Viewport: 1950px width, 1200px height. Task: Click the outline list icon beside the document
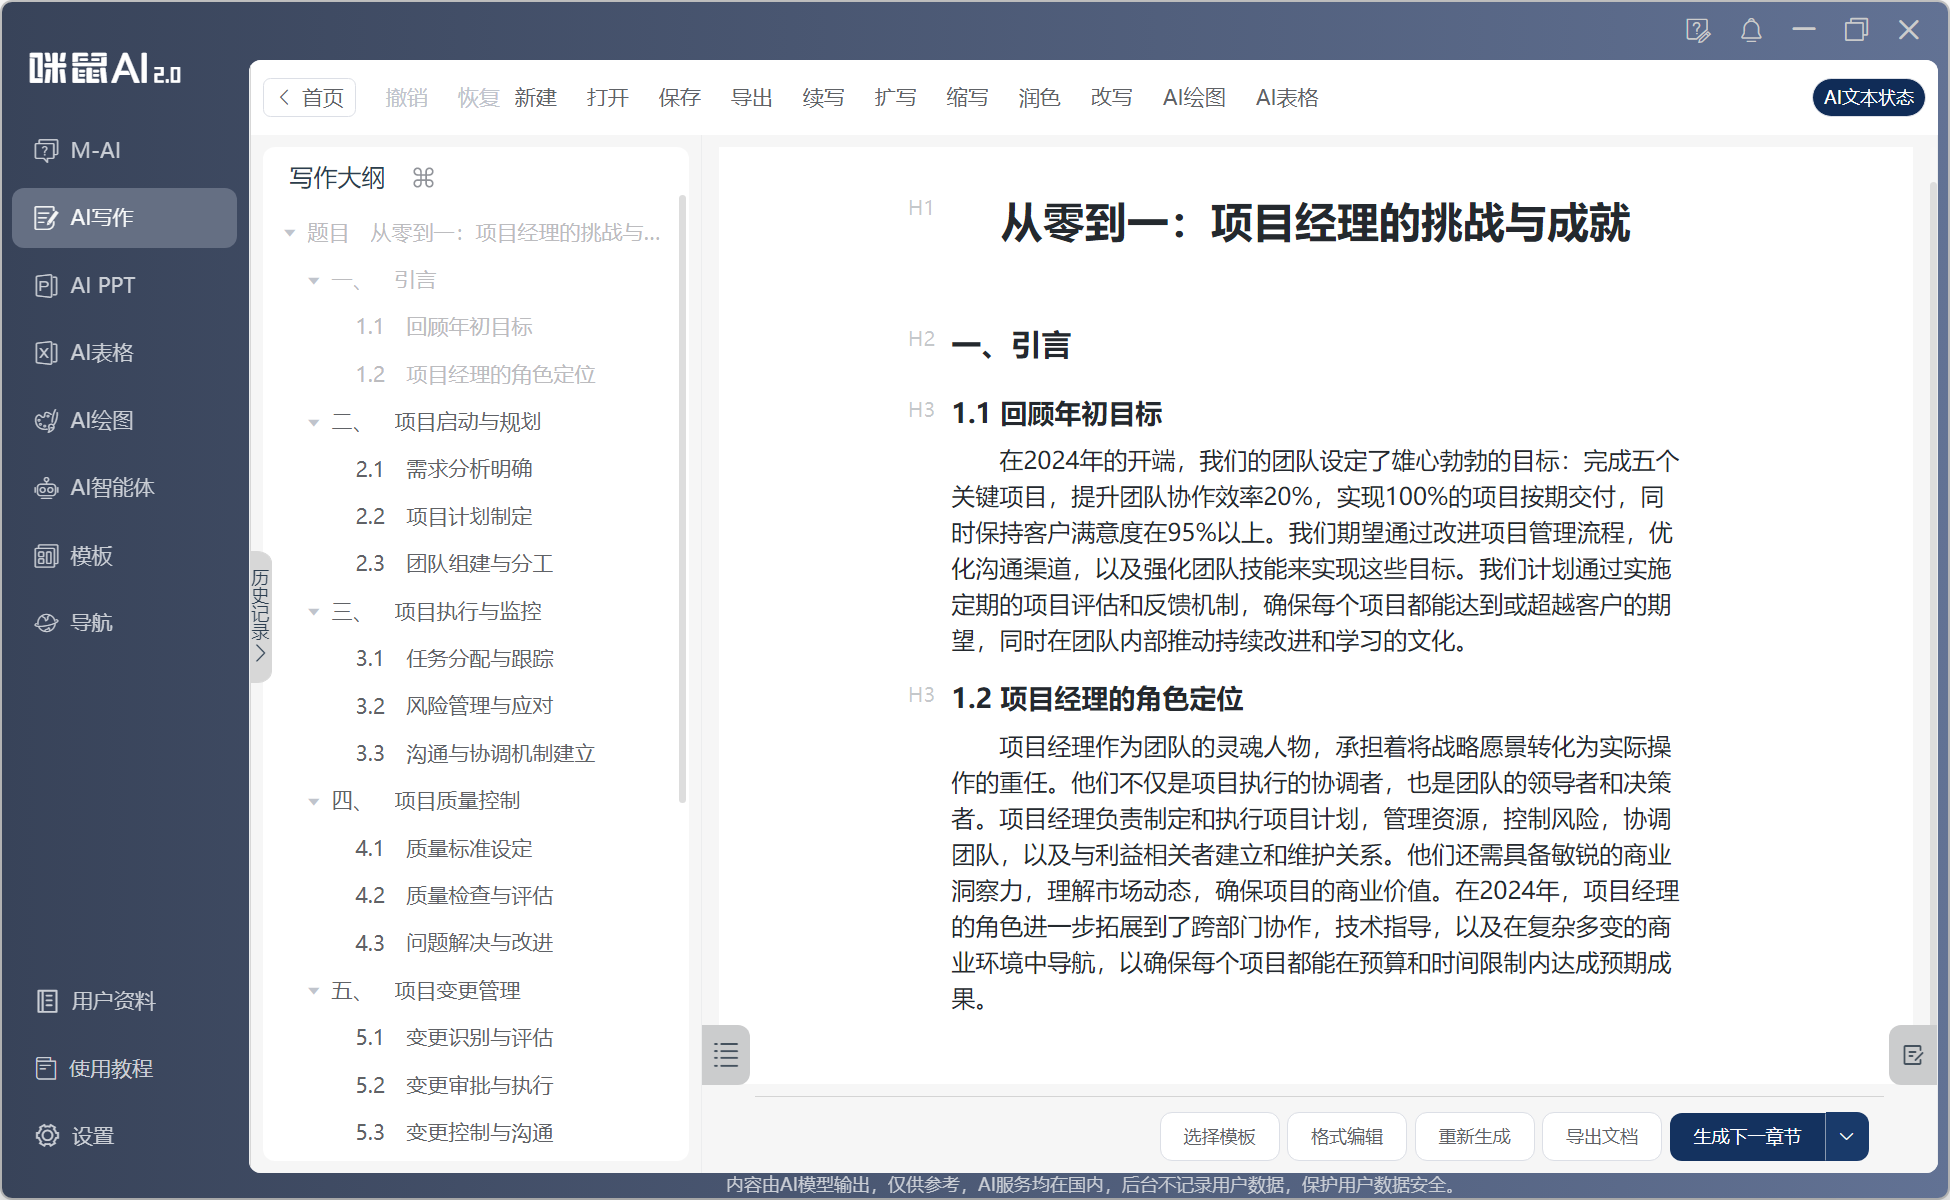[726, 1054]
